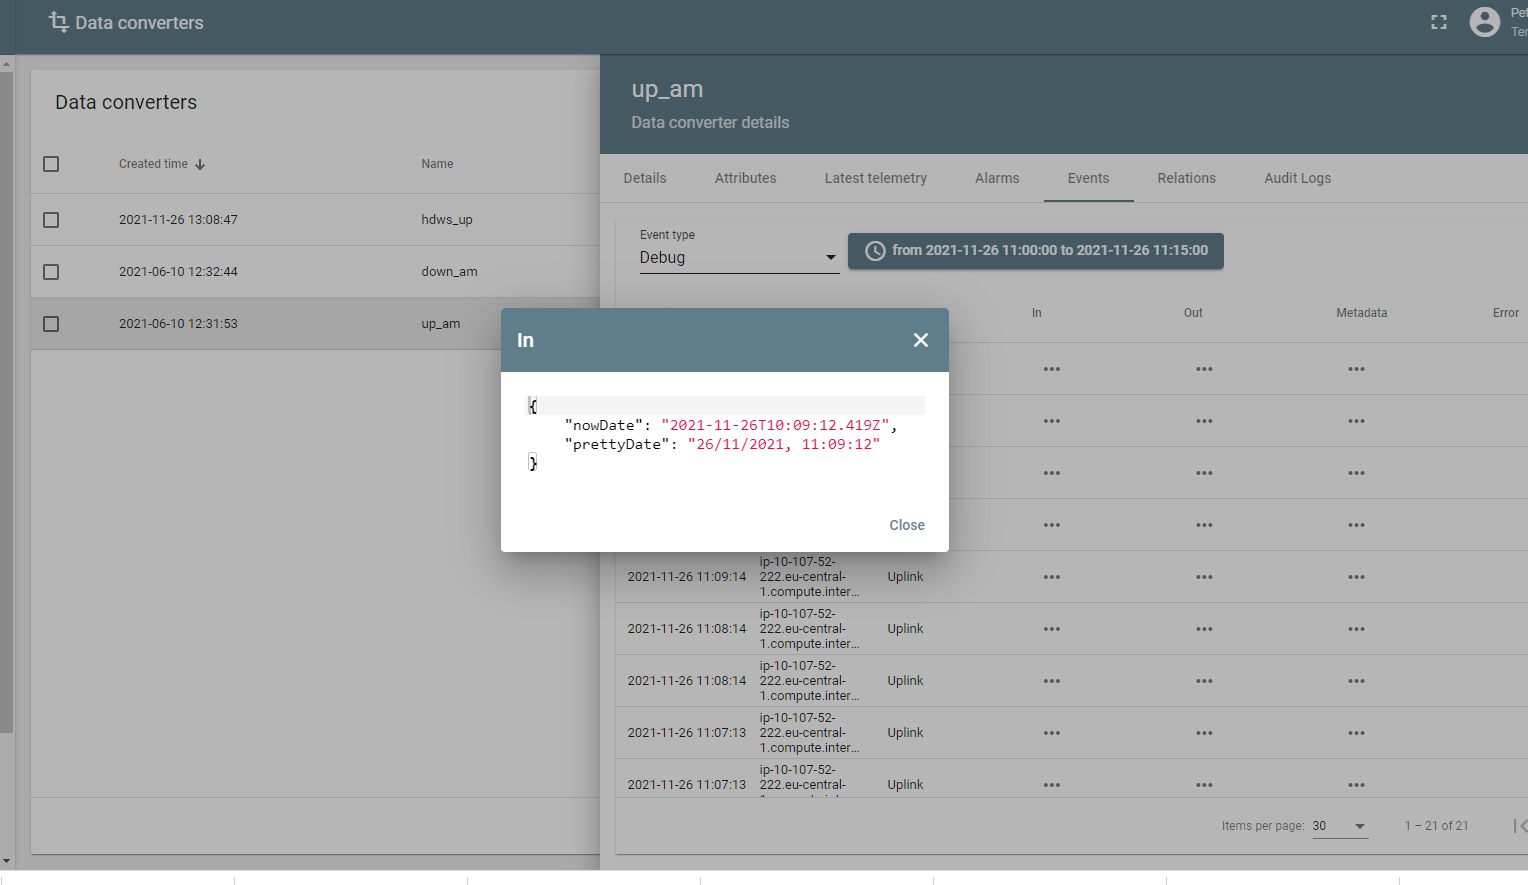
Task: Open Out payload for 11:09:14 event
Action: coord(1204,577)
